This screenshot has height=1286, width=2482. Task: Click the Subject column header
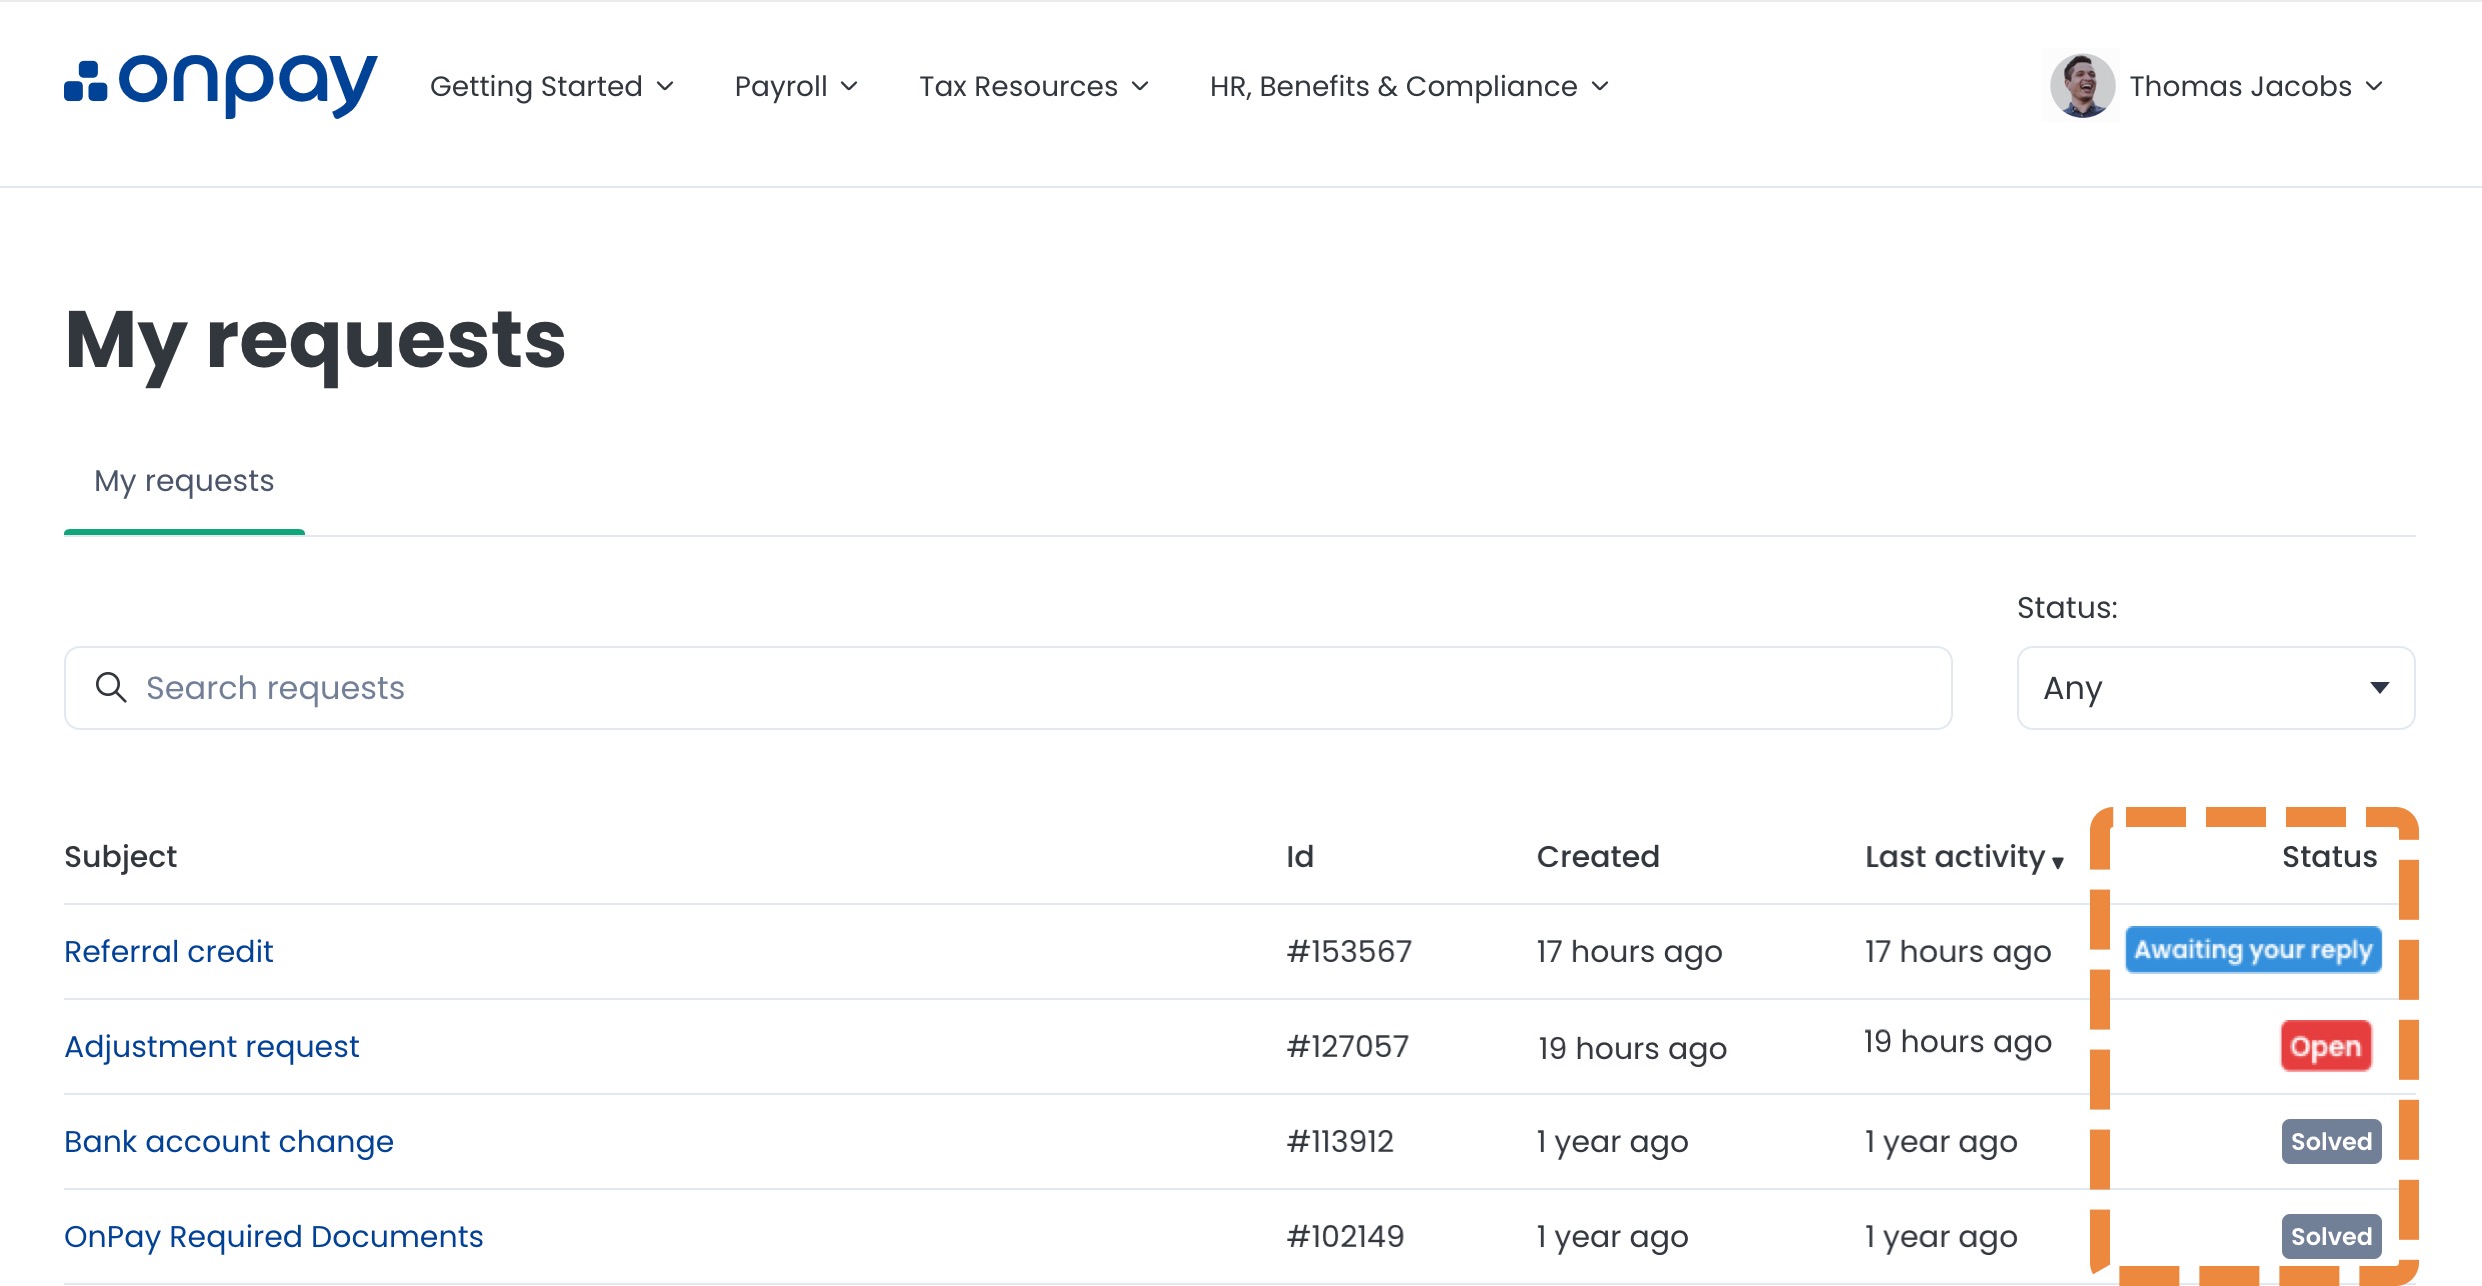click(x=120, y=857)
